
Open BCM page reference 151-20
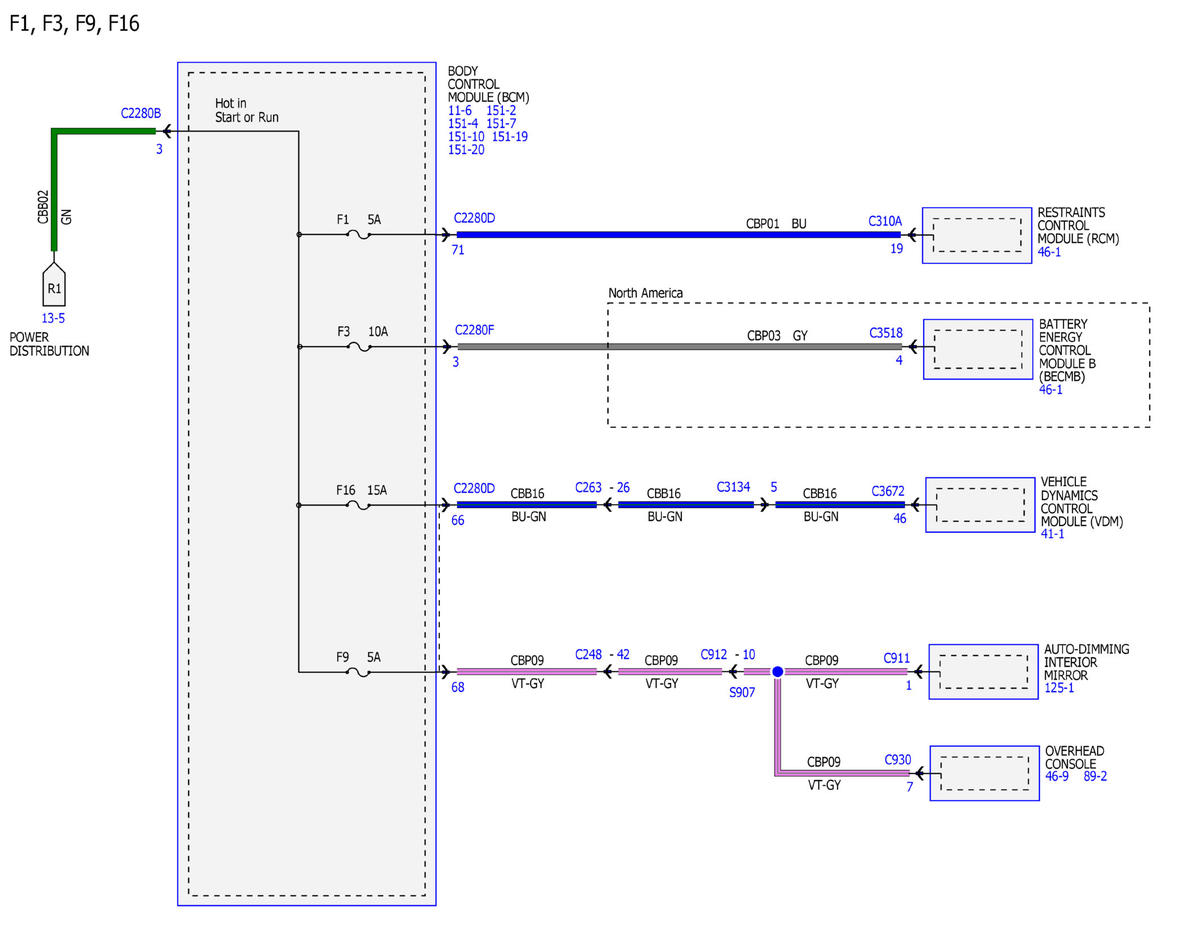point(466,150)
